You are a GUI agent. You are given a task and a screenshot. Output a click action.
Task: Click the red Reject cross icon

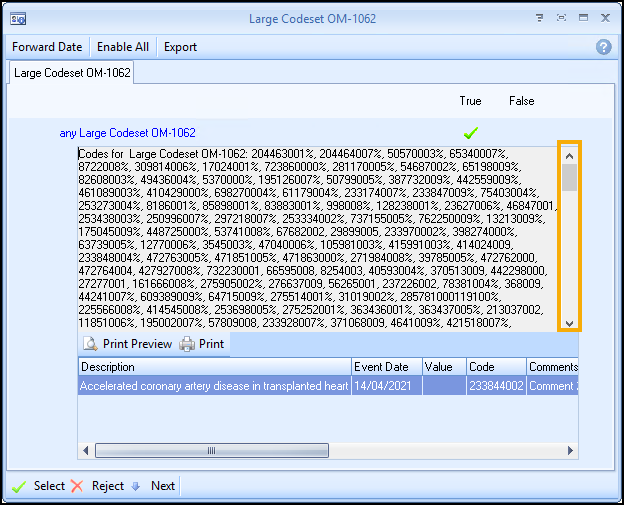click(x=76, y=486)
